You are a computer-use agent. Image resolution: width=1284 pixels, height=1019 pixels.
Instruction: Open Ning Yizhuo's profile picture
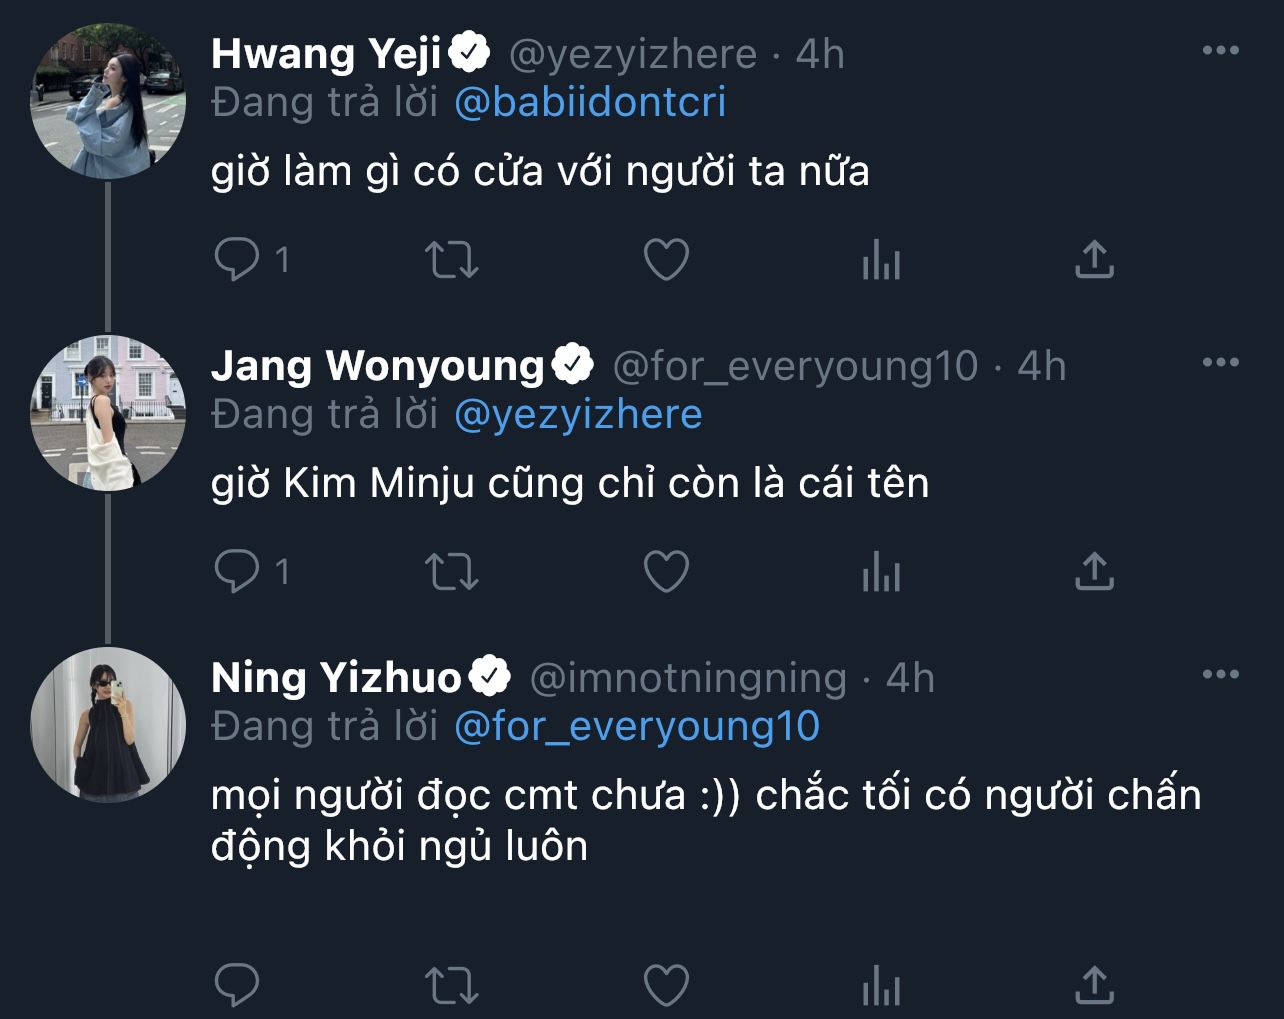(x=108, y=725)
